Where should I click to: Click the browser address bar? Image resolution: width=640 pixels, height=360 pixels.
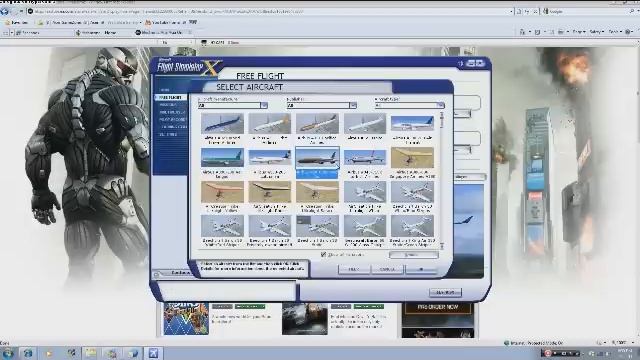(x=270, y=11)
